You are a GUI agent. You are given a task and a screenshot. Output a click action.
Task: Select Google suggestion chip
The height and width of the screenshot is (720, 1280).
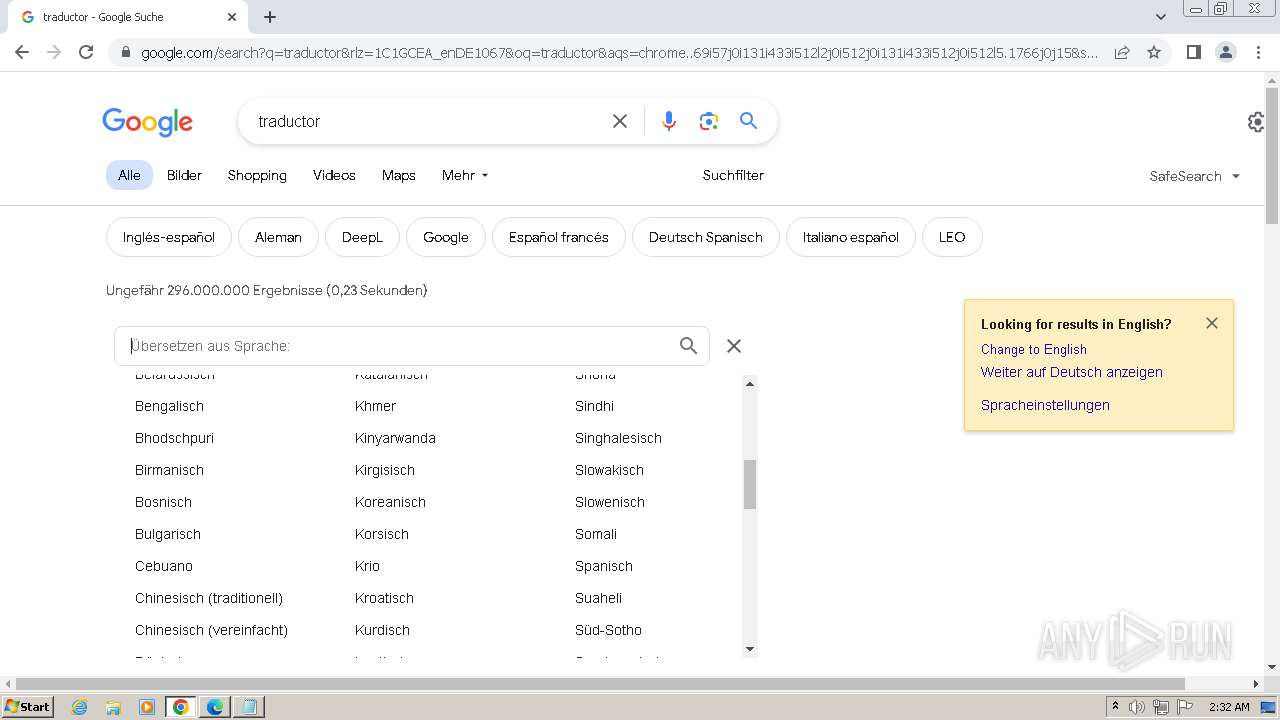446,237
